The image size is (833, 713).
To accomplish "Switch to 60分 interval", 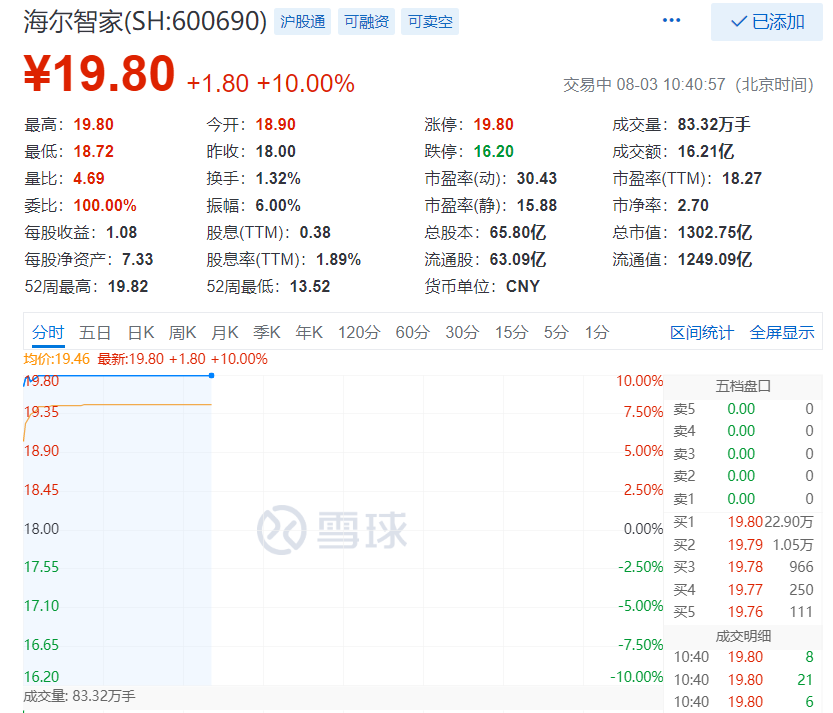I will click(x=412, y=333).
